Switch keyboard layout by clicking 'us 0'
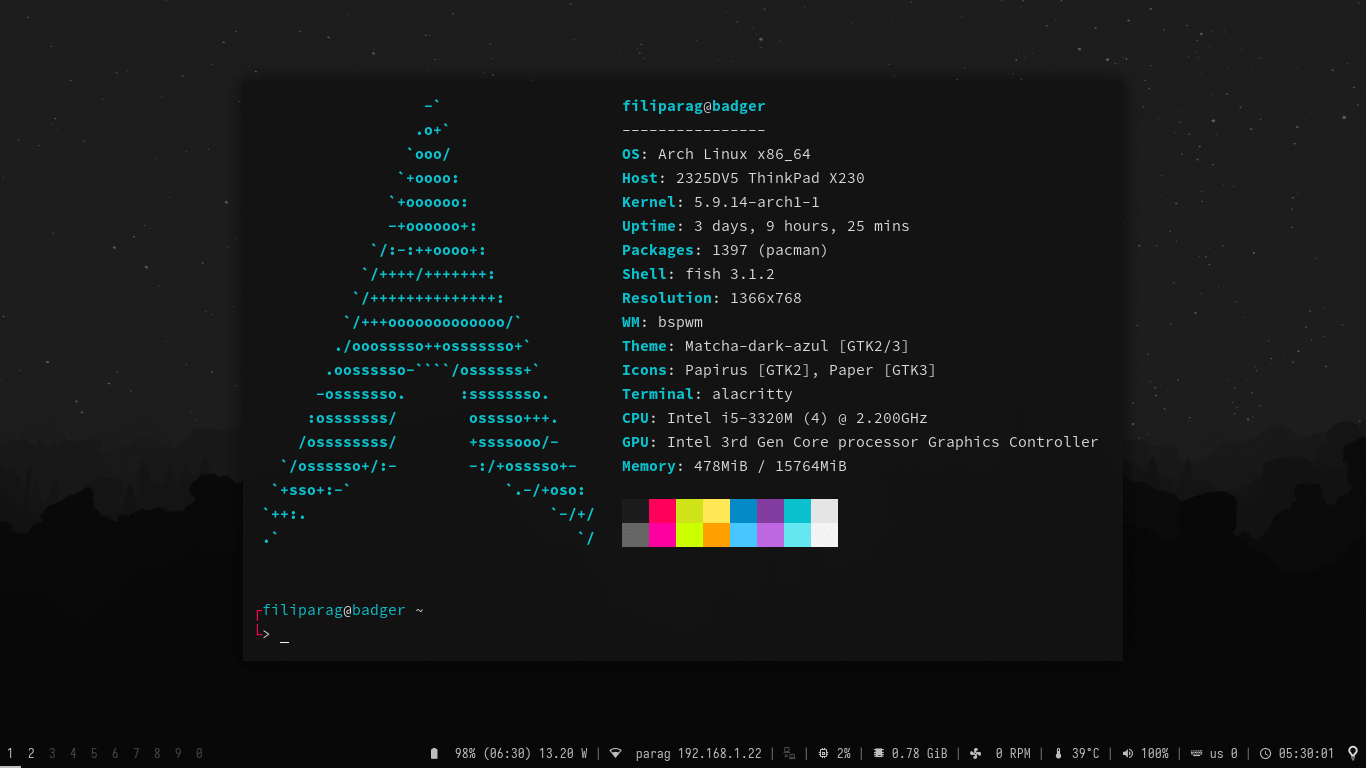This screenshot has width=1366, height=768. (1222, 753)
